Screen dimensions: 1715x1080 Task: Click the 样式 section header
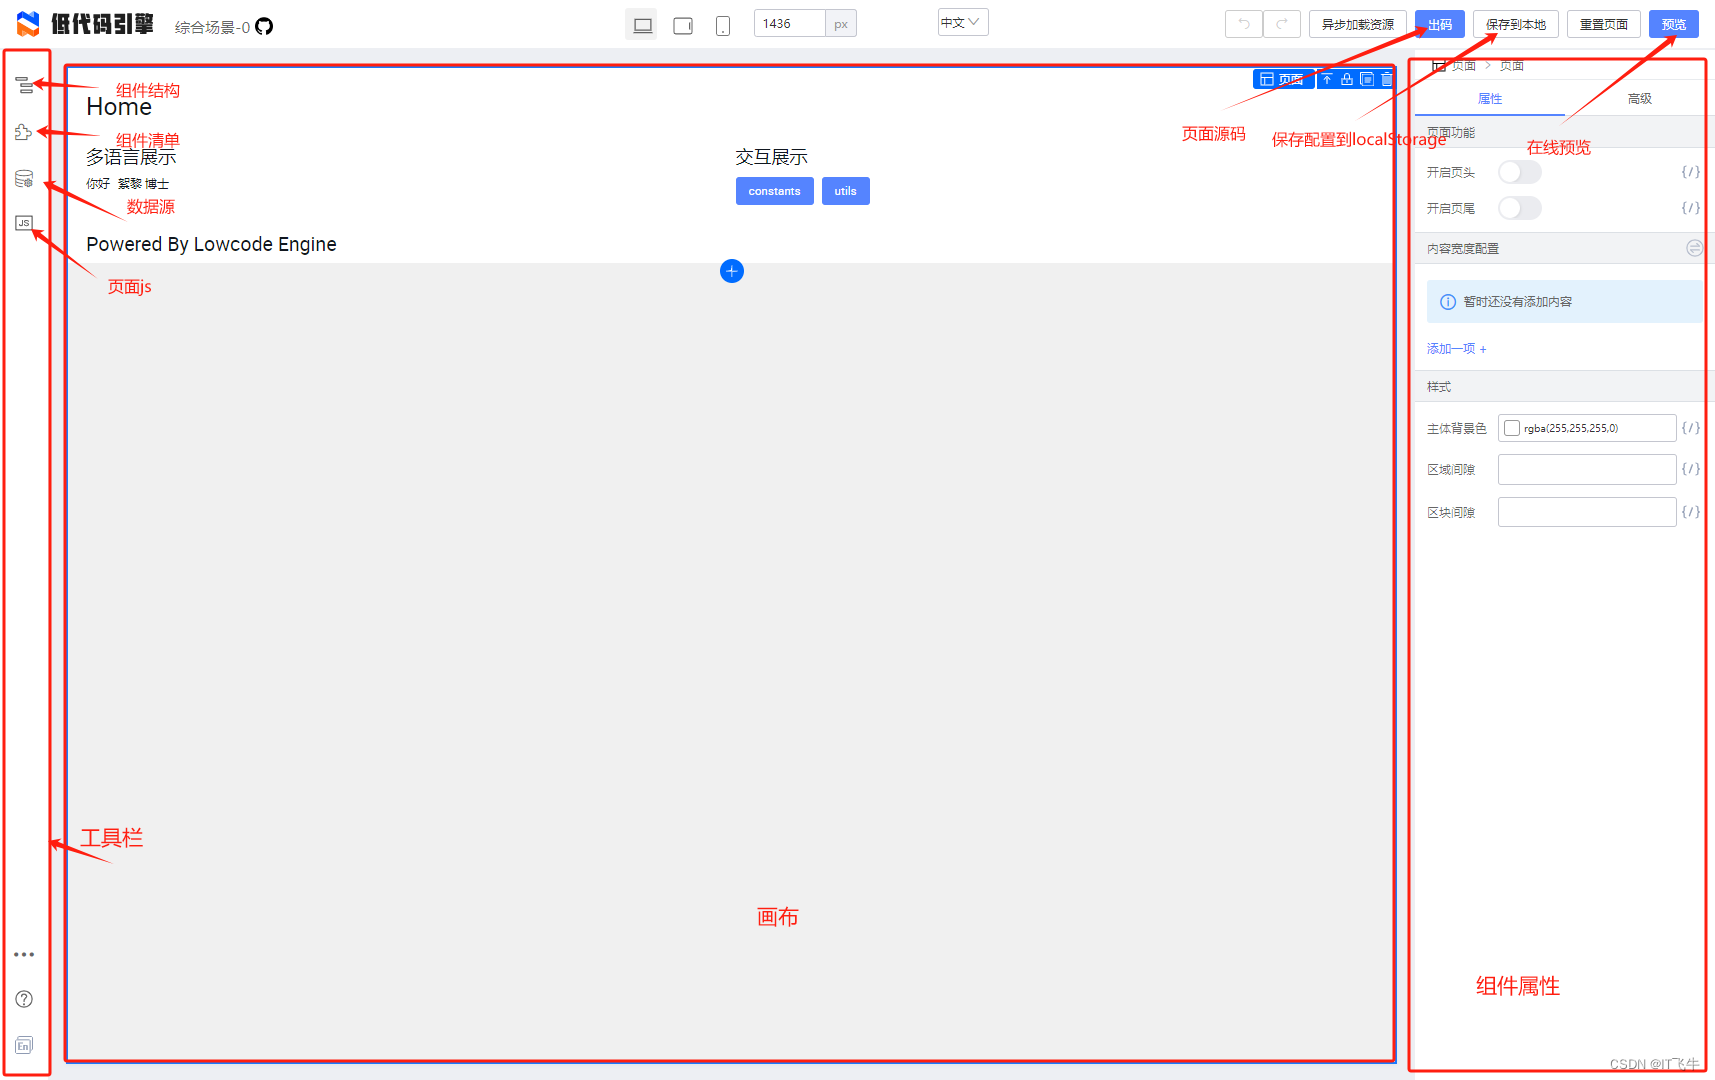1564,387
